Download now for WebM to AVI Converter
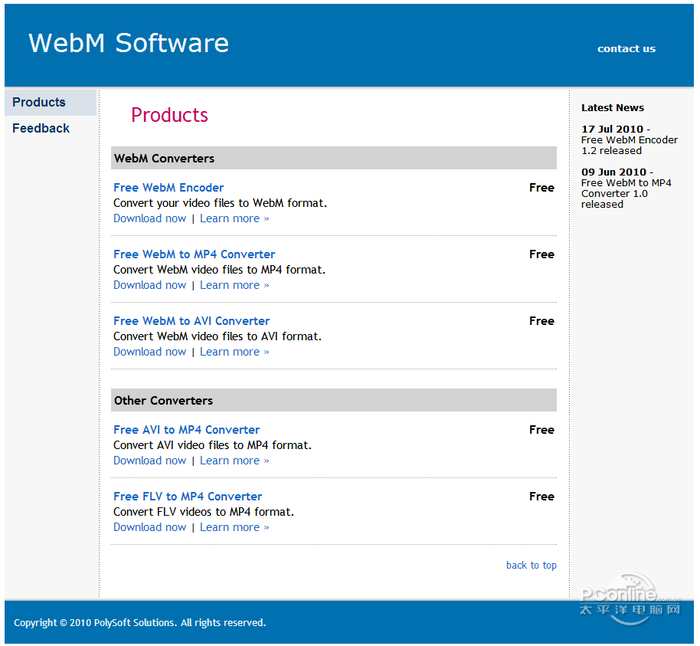700x646 pixels. point(149,352)
